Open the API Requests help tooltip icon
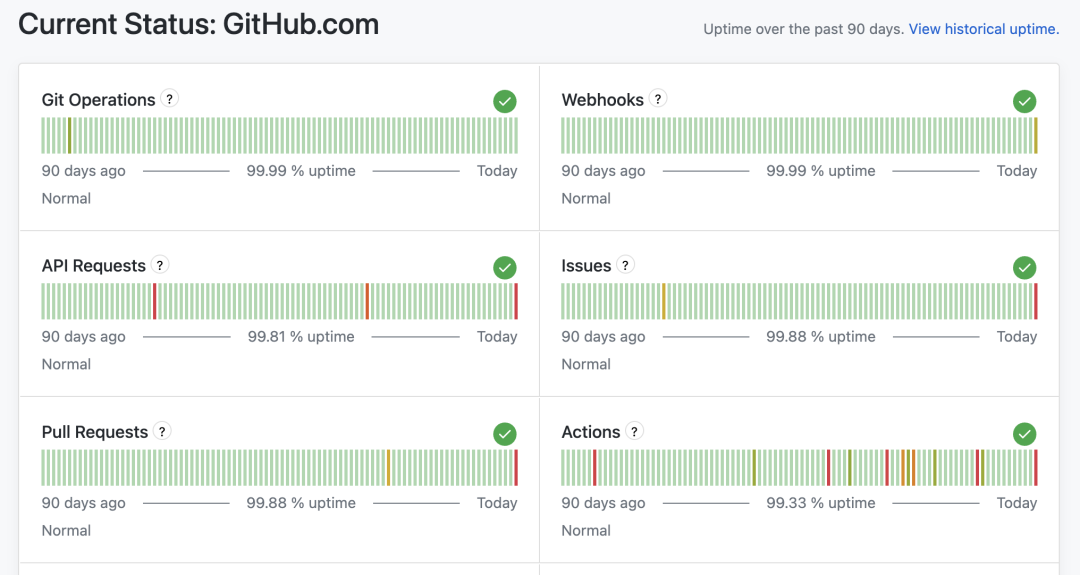This screenshot has height=575, width=1080. pos(160,264)
